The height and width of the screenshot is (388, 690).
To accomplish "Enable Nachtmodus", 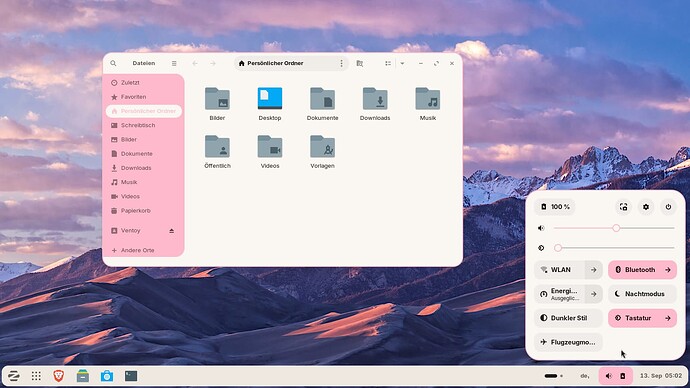I will click(x=642, y=294).
